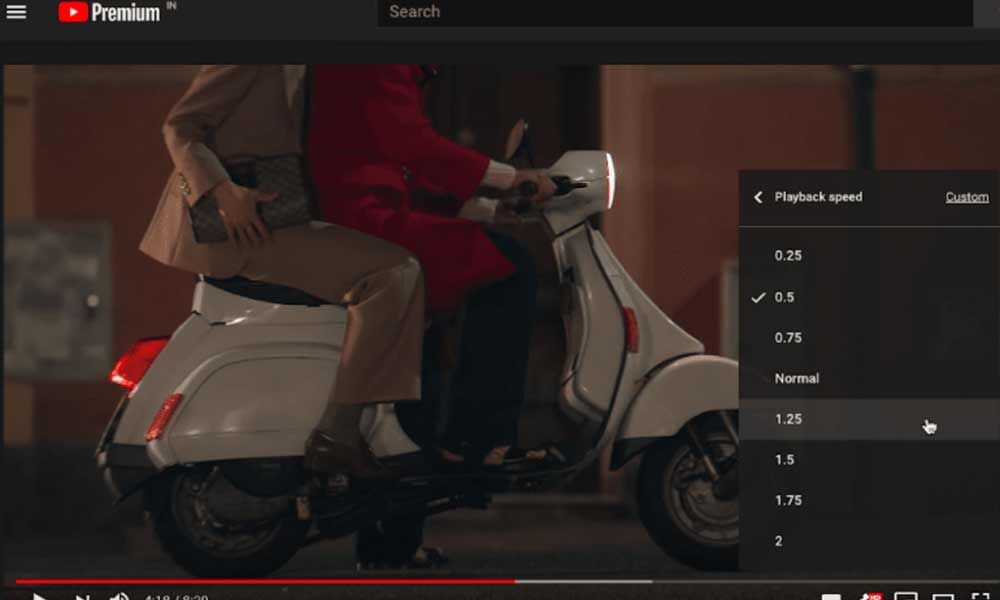Viewport: 1000px width, 600px height.
Task: Enter fullscreen mode
Action: pyautogui.click(x=980, y=597)
